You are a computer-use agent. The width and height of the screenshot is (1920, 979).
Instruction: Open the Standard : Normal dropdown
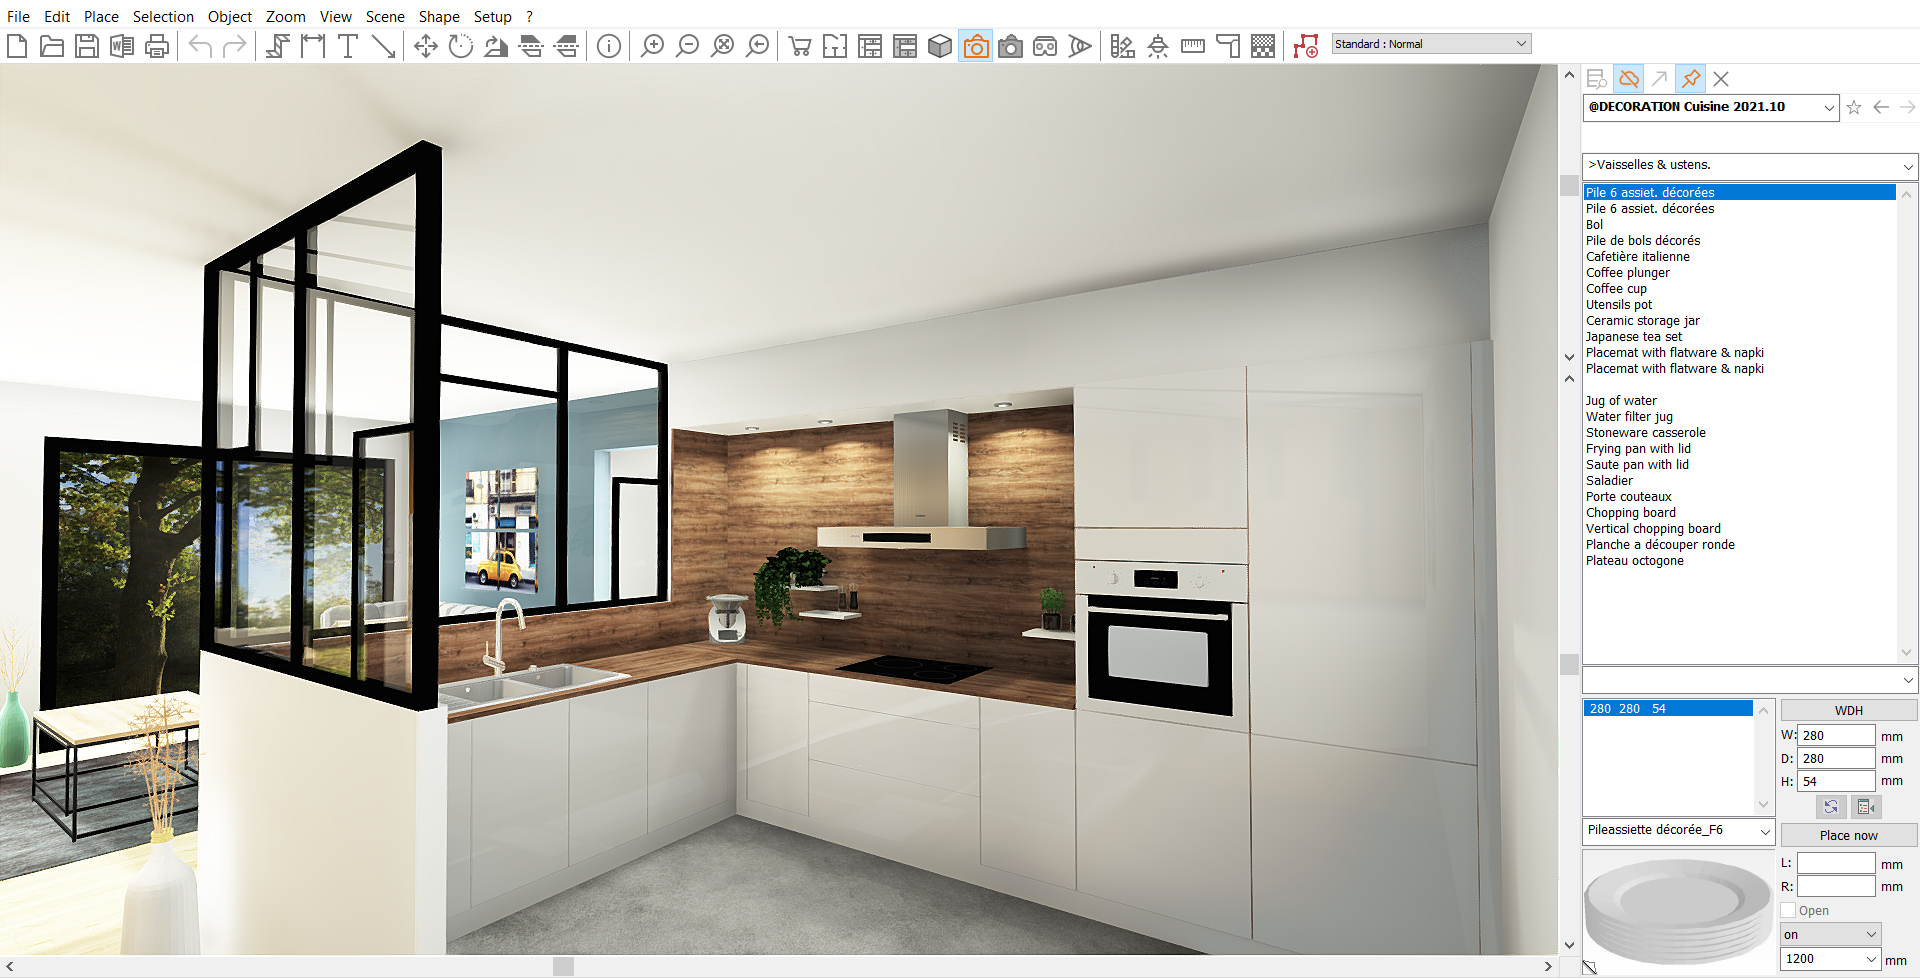click(1431, 44)
